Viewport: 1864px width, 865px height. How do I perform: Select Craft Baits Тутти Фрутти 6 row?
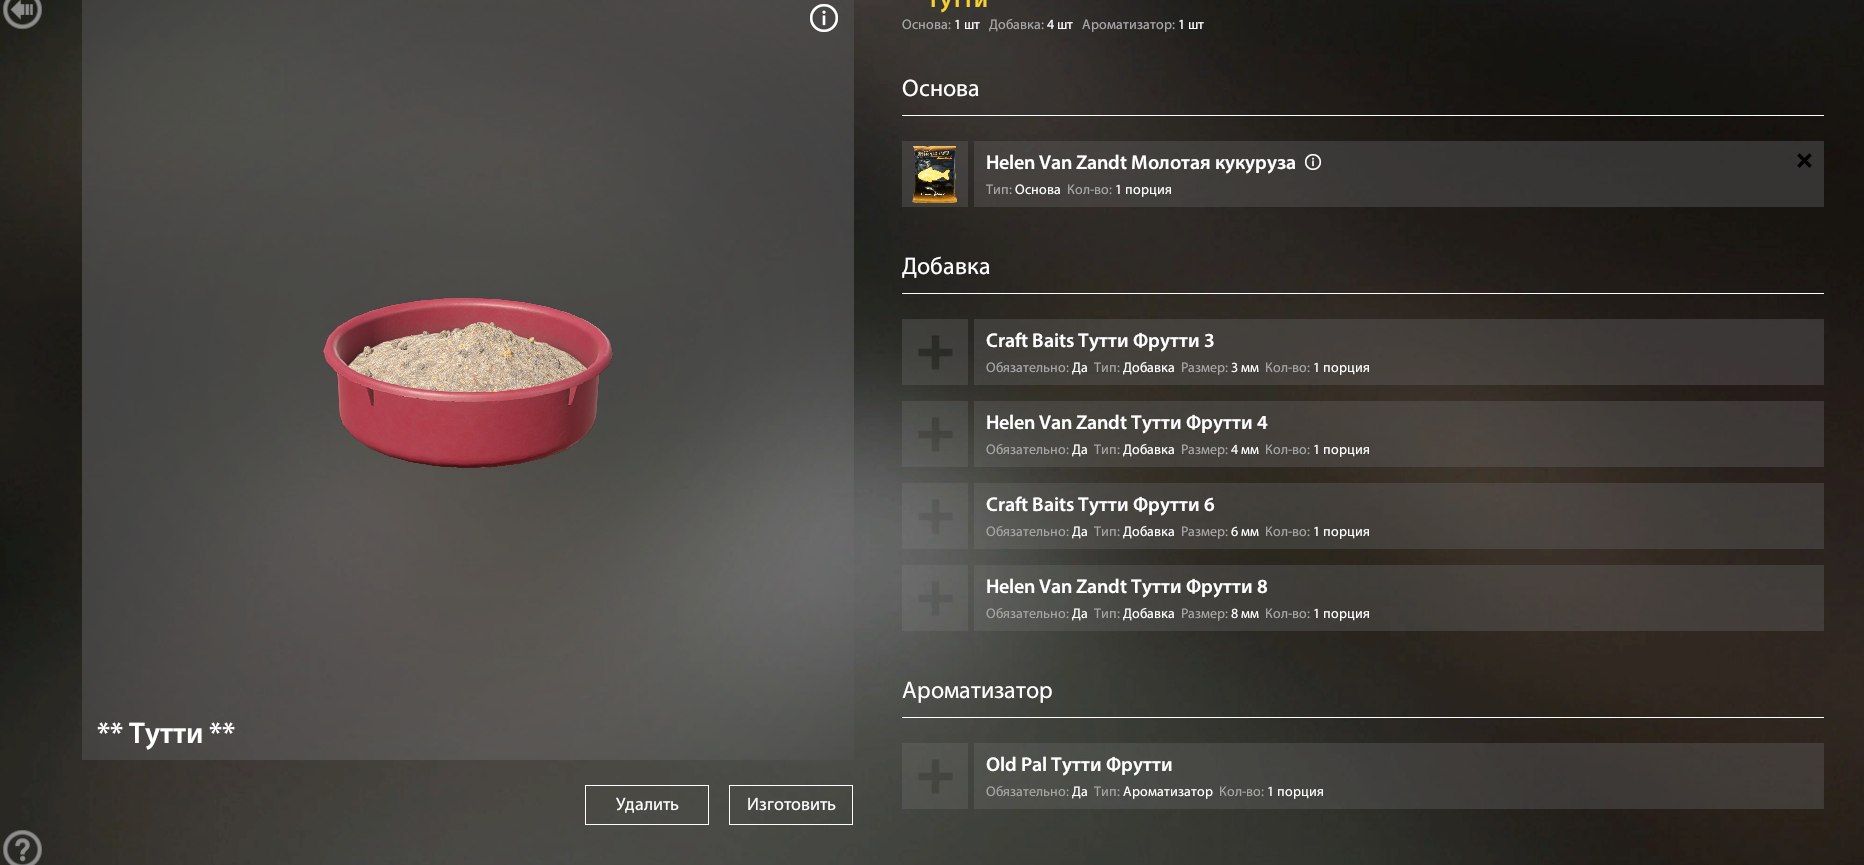[1398, 516]
